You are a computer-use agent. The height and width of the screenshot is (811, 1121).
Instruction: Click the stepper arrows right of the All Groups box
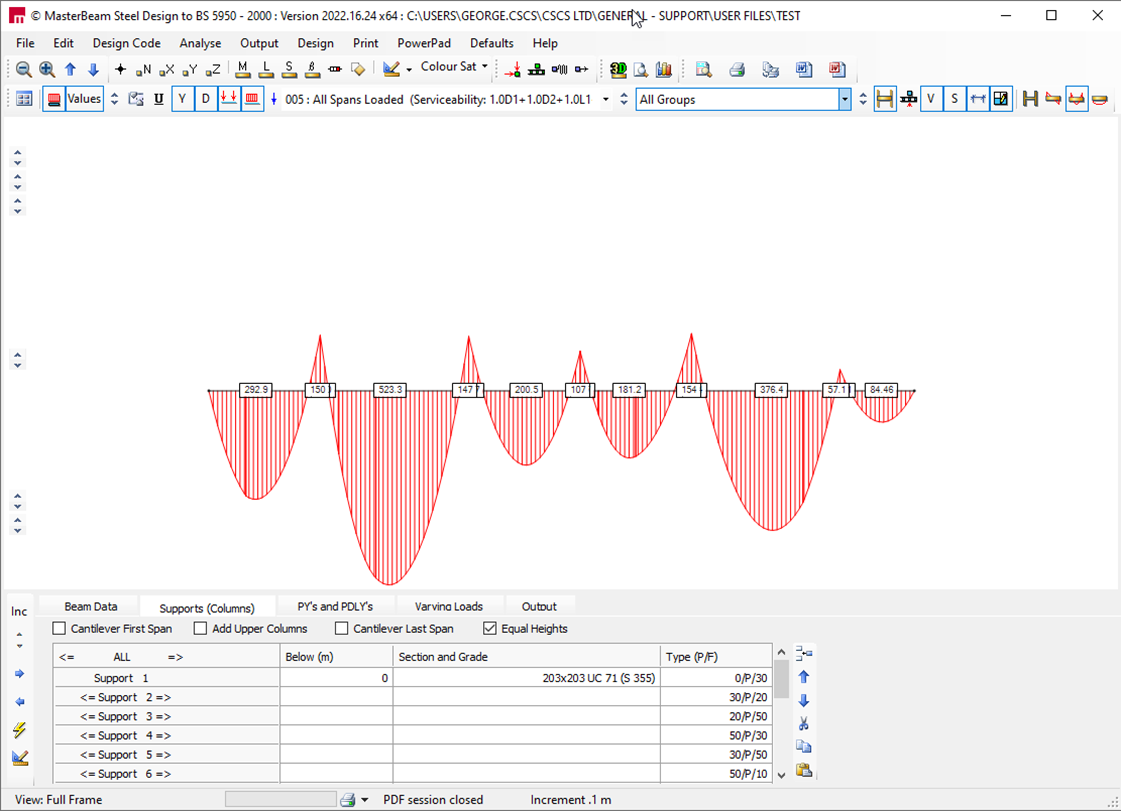click(863, 99)
